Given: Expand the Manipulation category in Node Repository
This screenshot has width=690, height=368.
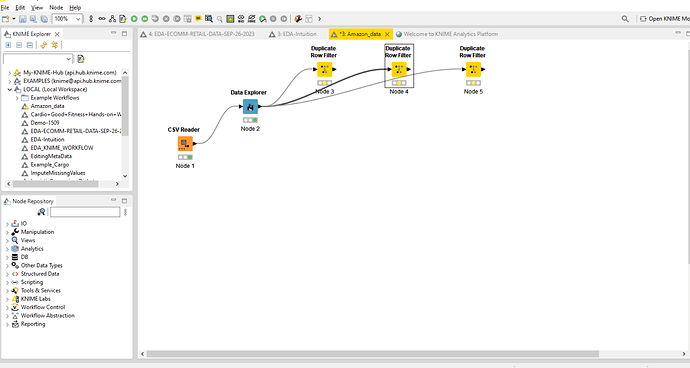Looking at the screenshot, I should (x=7, y=232).
